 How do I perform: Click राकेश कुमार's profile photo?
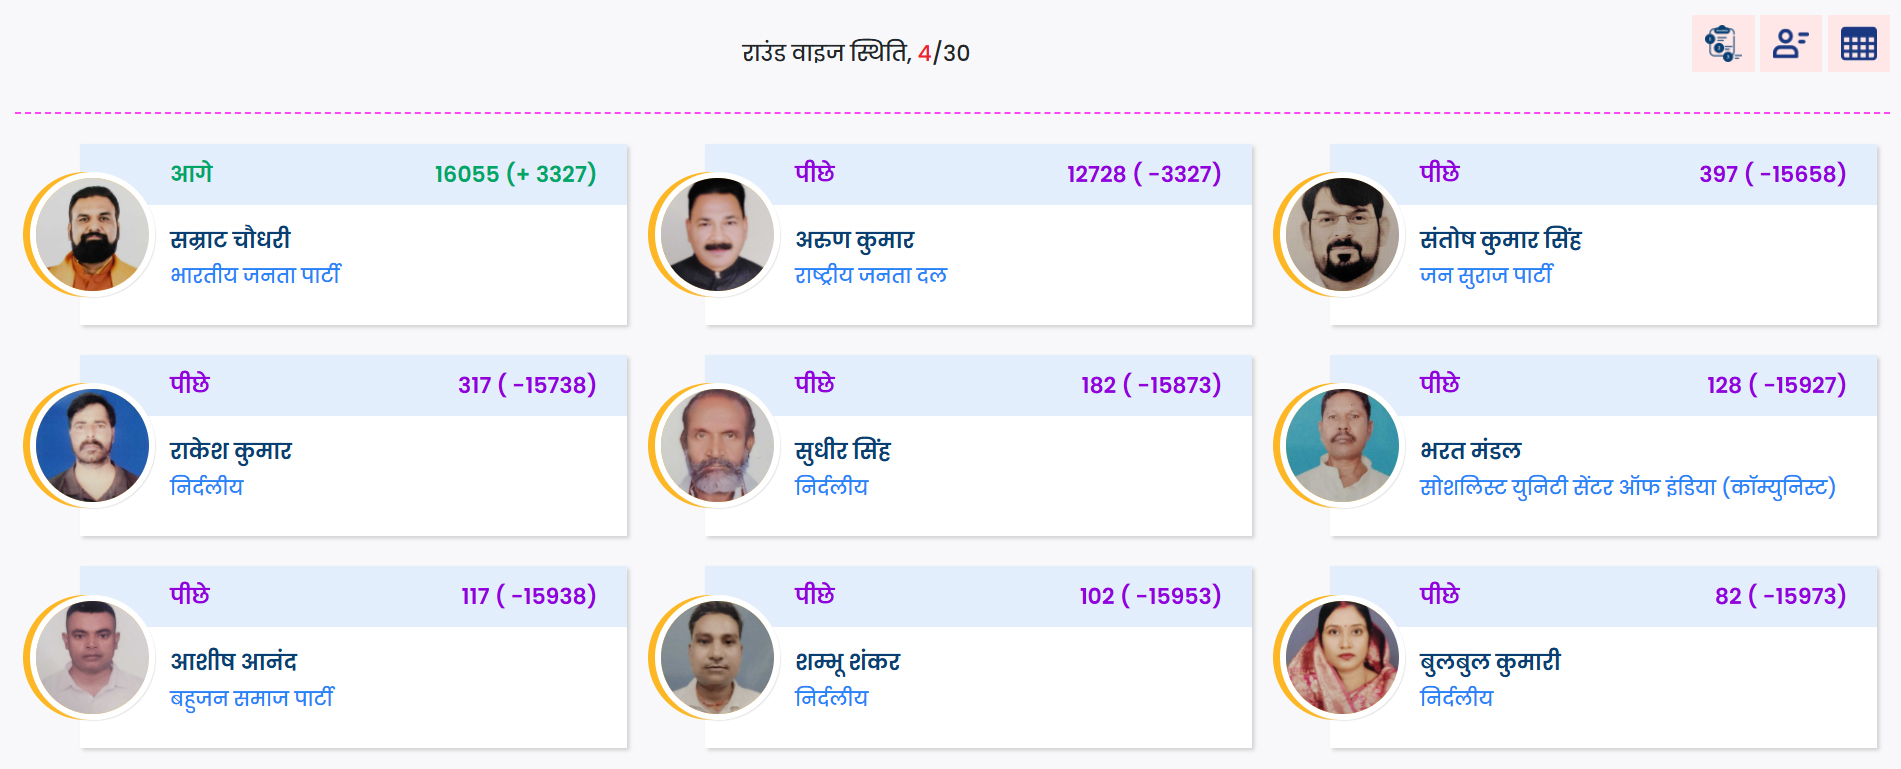click(92, 446)
